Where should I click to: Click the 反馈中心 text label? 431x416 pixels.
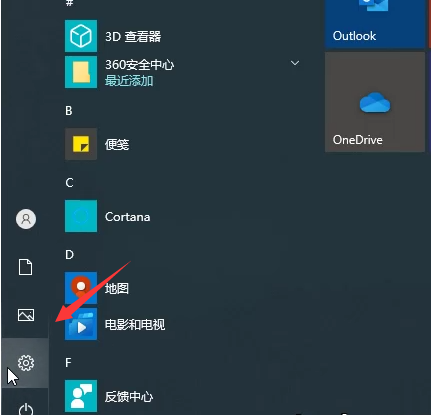coord(129,396)
